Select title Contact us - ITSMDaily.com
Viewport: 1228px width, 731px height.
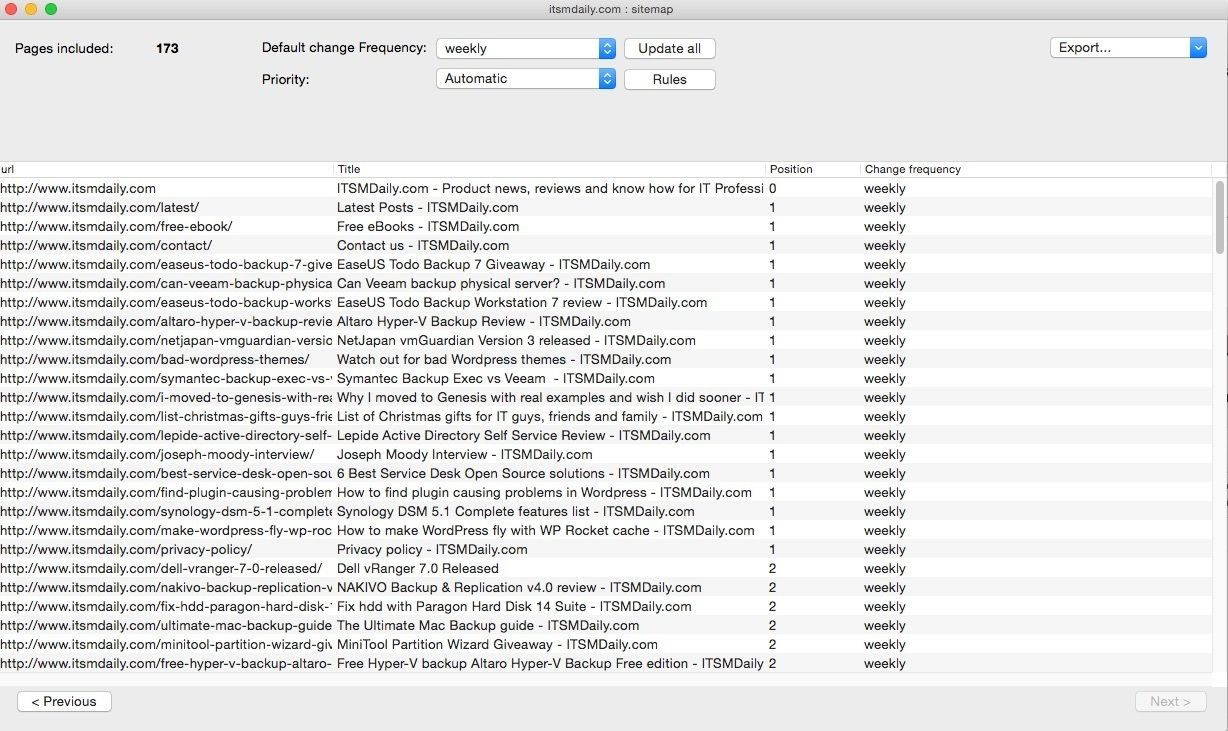tap(423, 245)
